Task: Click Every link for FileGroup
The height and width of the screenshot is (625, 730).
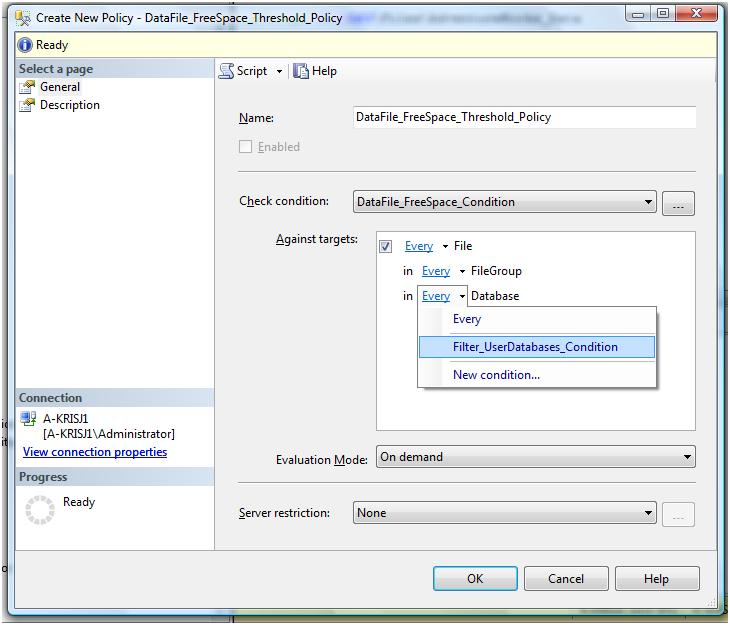Action: click(436, 271)
